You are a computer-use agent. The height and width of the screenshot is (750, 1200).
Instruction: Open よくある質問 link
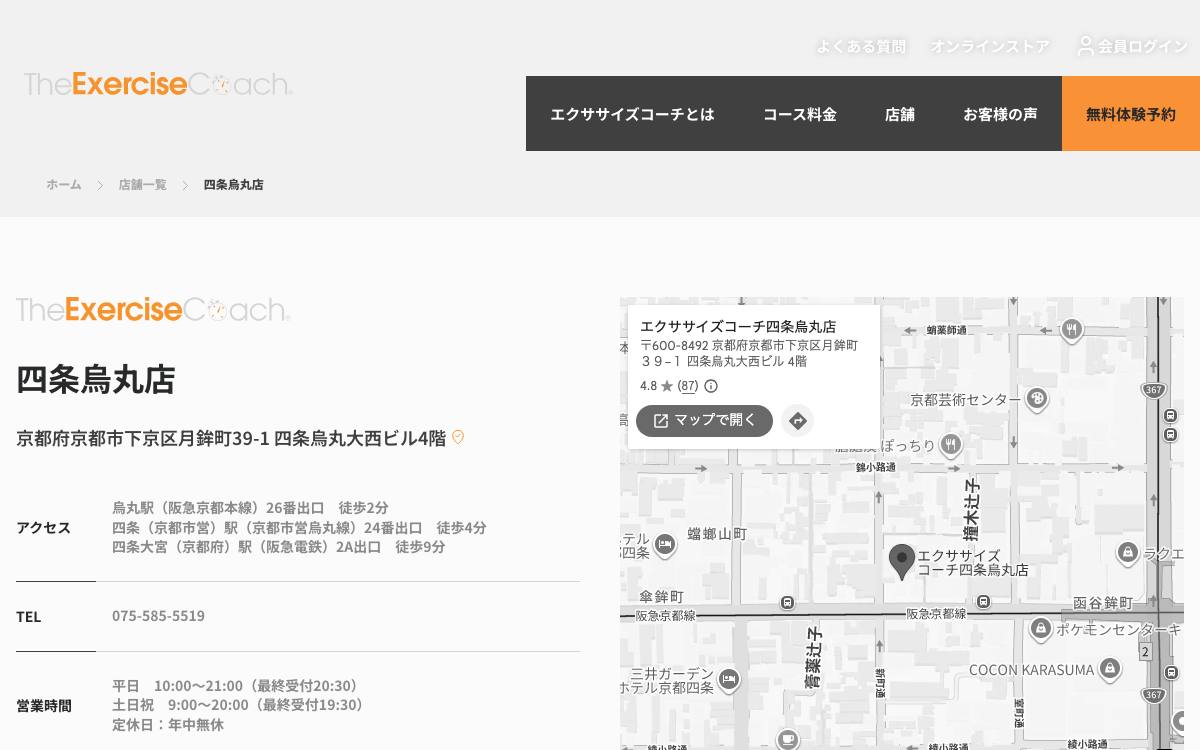pos(861,46)
